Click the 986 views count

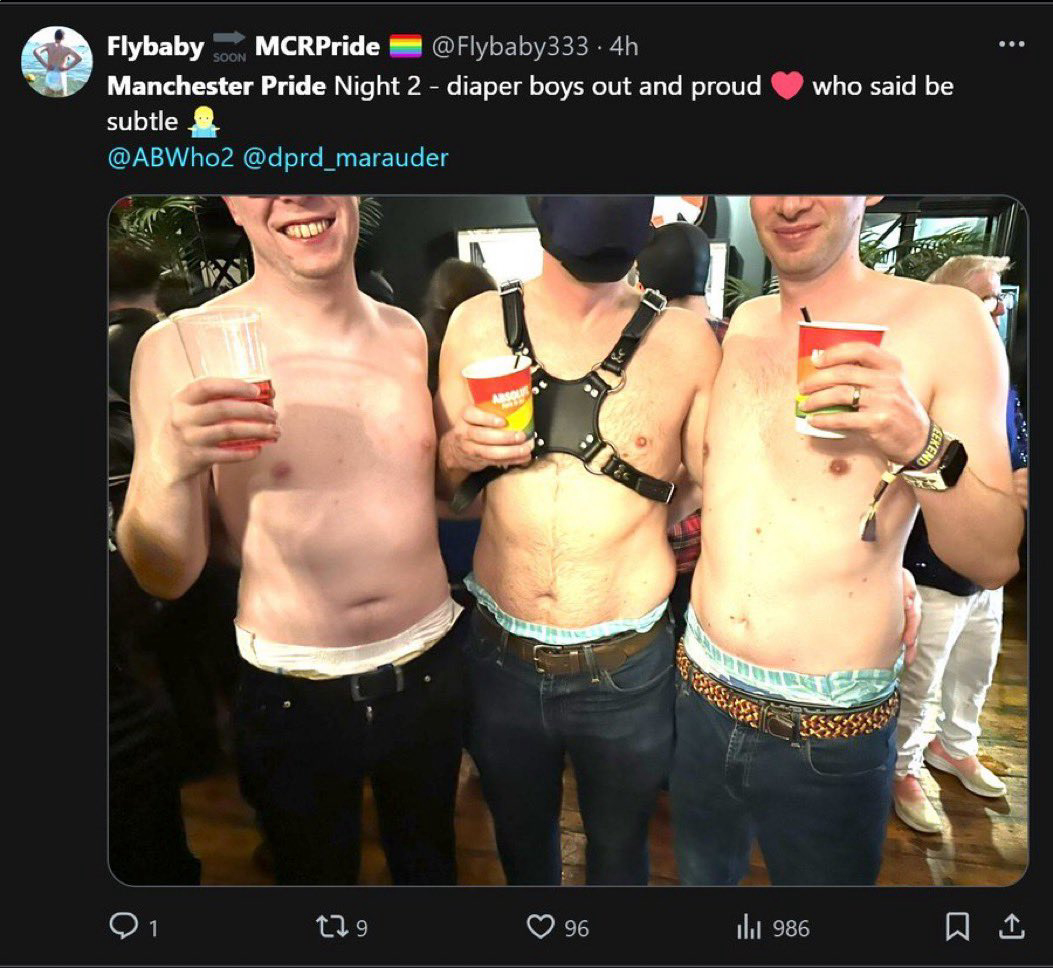791,928
